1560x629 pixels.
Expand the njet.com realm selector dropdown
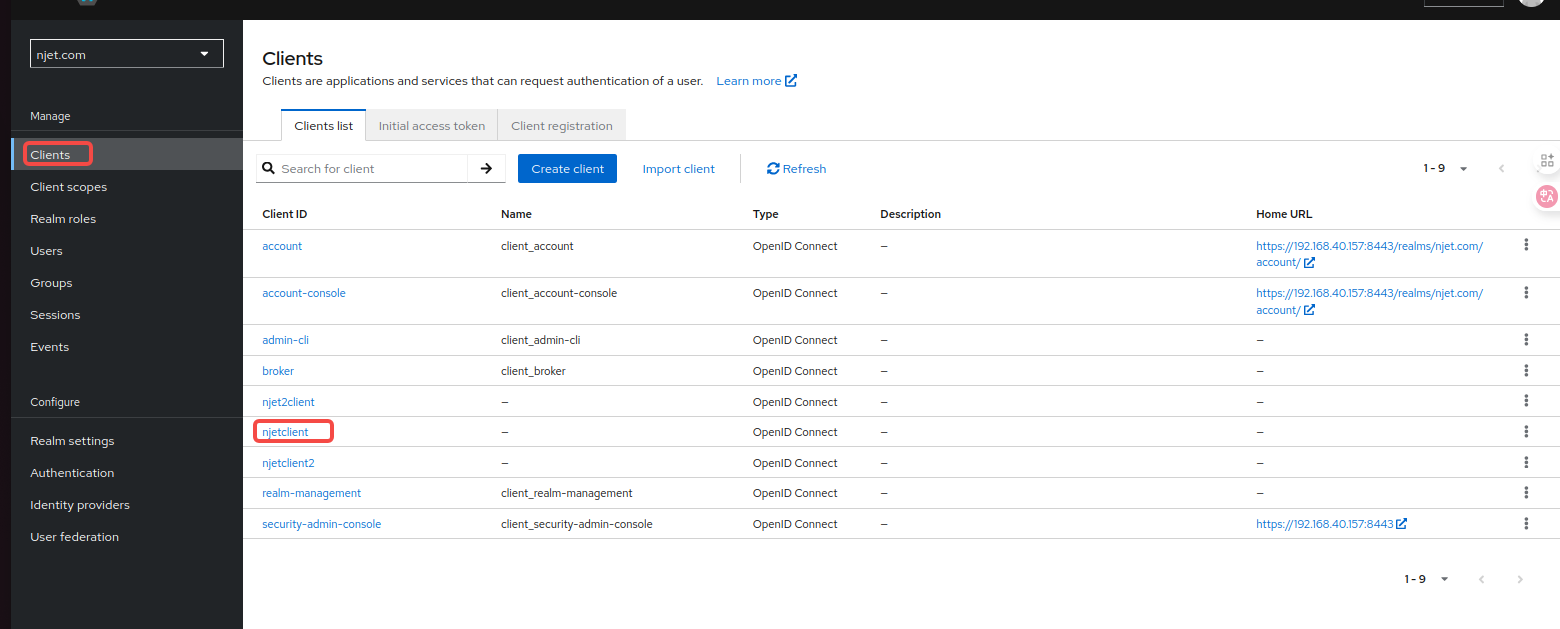click(127, 54)
